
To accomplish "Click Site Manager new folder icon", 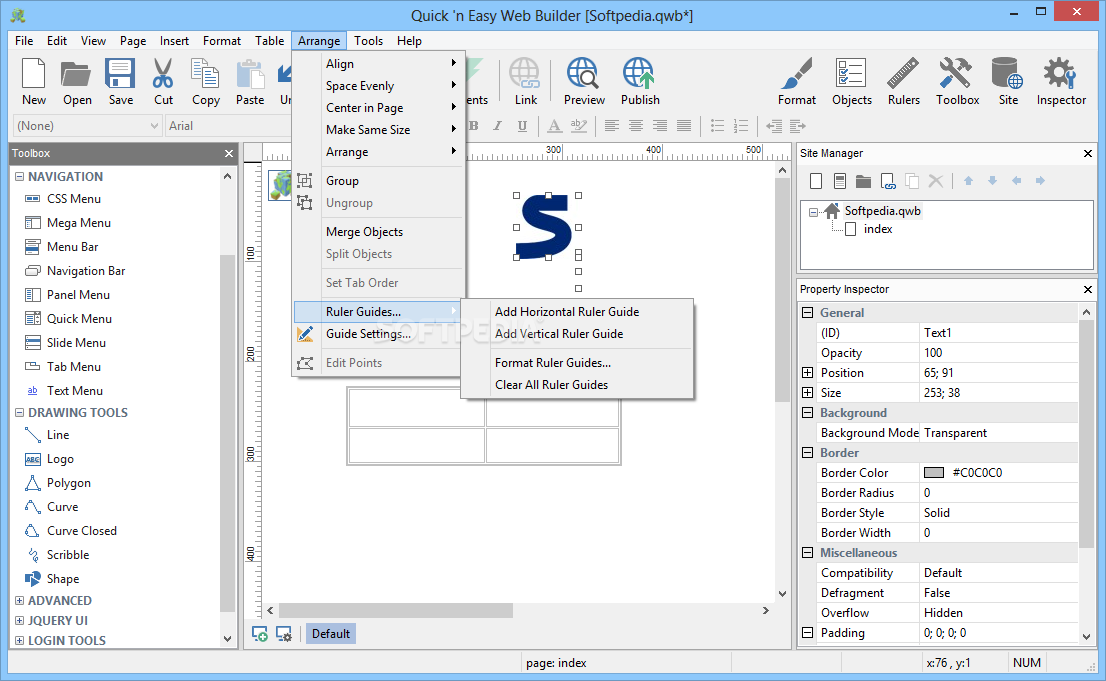I will click(x=863, y=181).
